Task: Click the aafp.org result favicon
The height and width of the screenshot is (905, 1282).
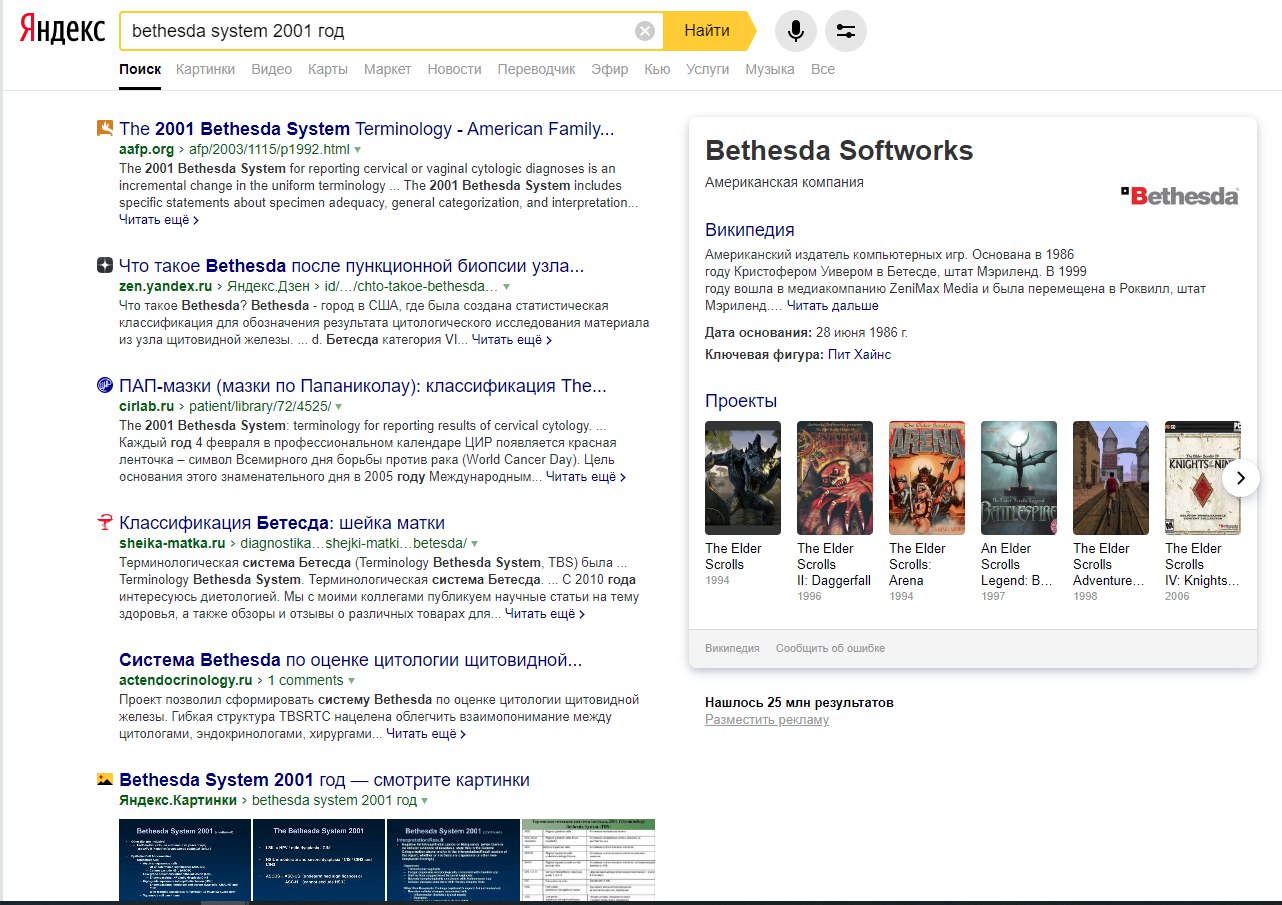Action: (105, 128)
